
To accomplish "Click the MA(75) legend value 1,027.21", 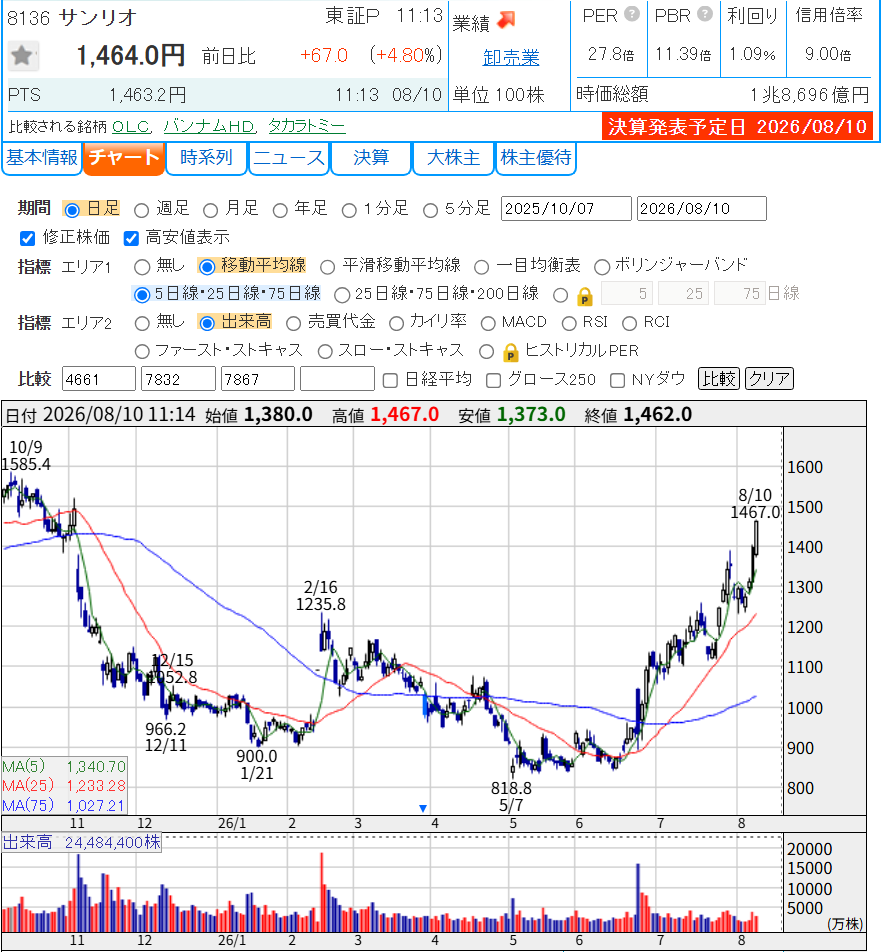I will coord(96,806).
